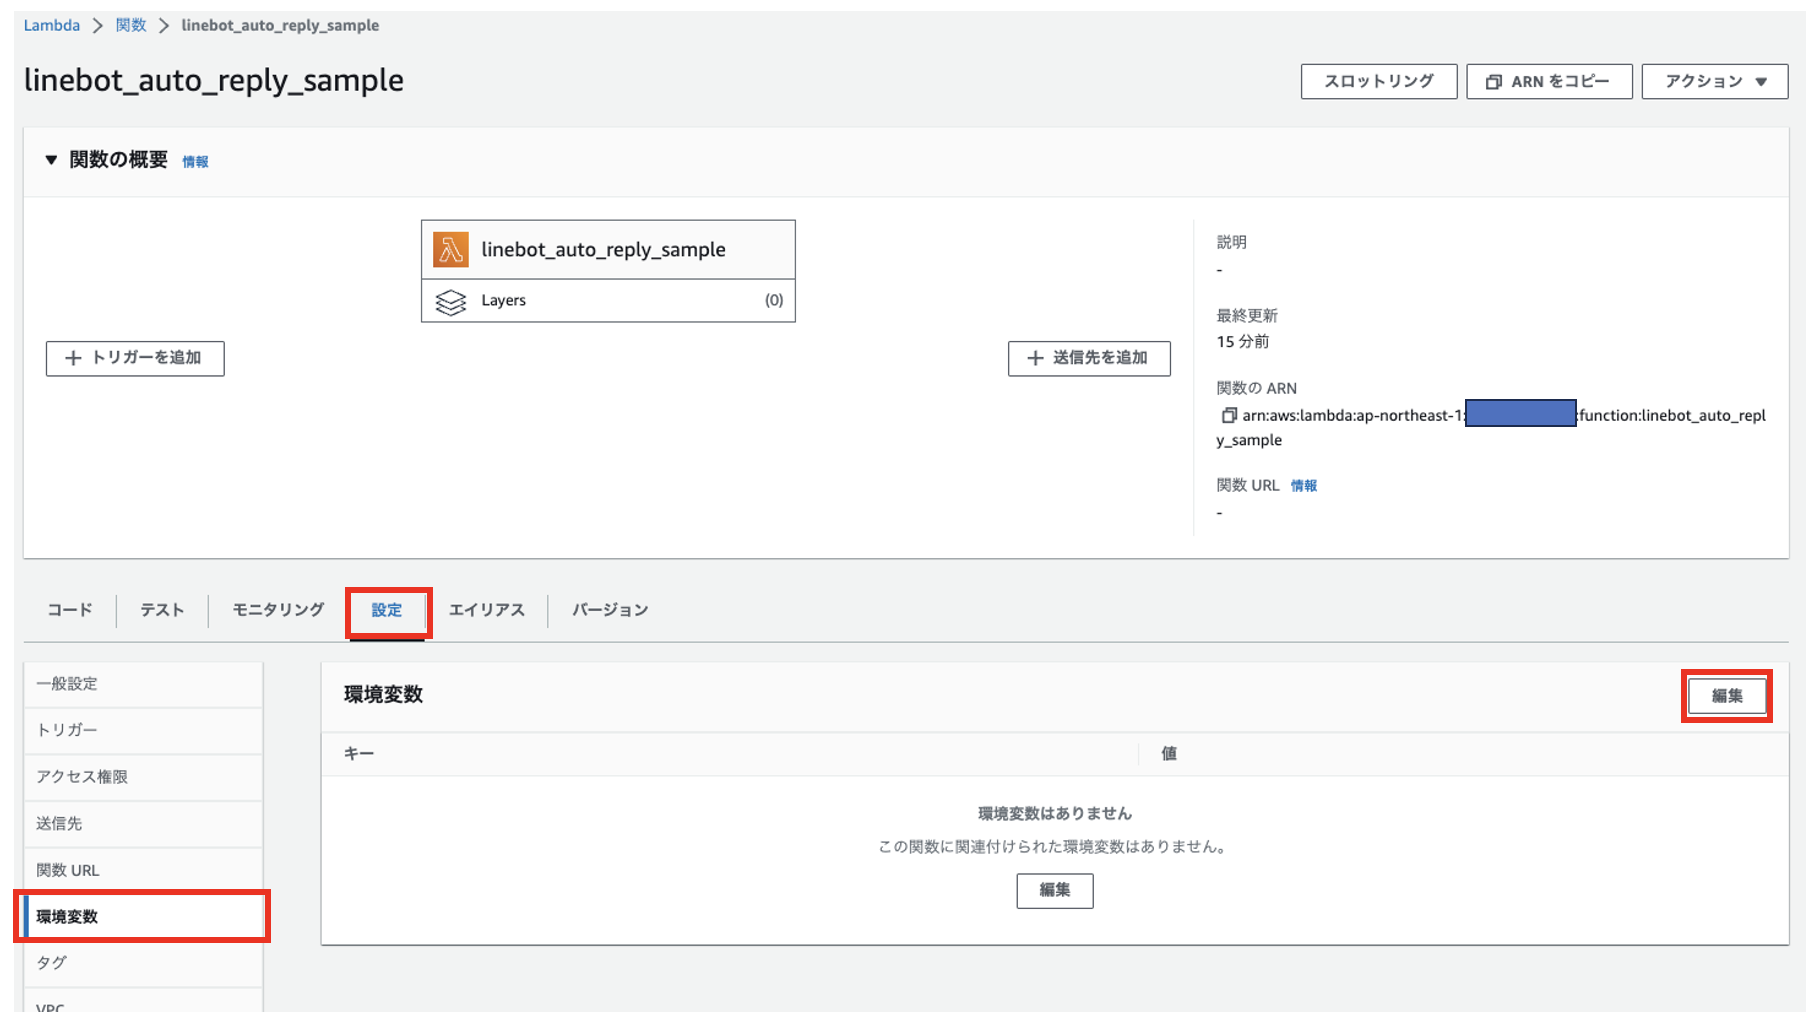1810x1016 pixels.
Task: Switch to the コード tab
Action: click(x=70, y=610)
